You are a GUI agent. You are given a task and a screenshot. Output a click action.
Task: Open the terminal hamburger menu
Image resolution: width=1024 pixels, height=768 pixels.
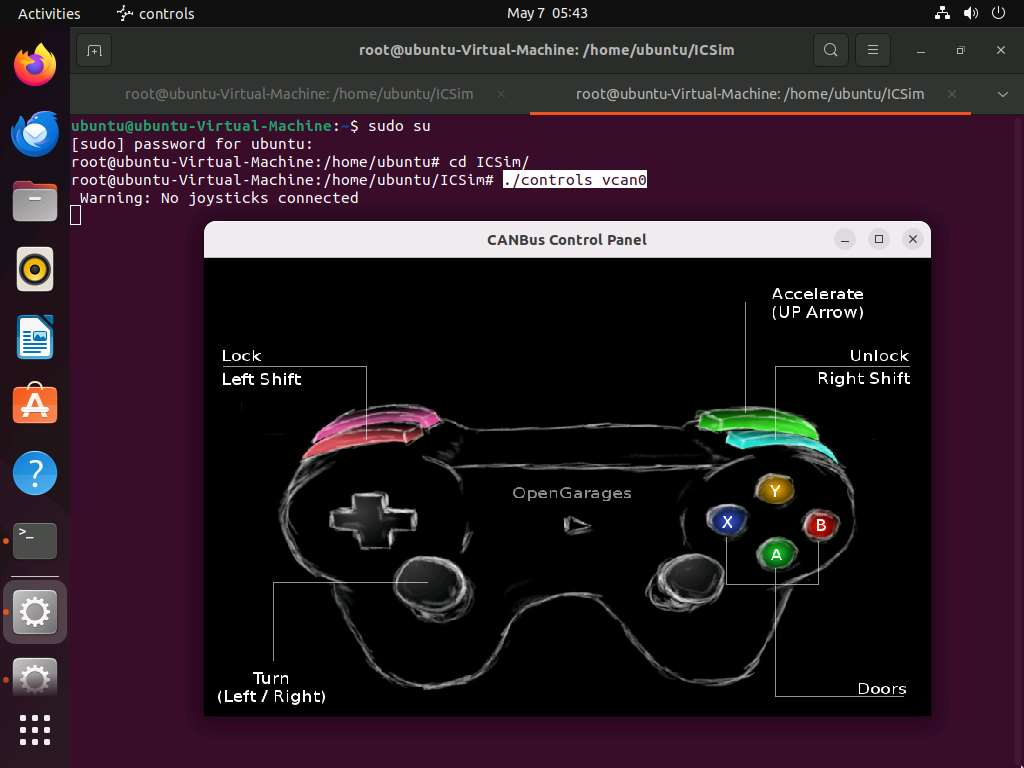click(873, 50)
